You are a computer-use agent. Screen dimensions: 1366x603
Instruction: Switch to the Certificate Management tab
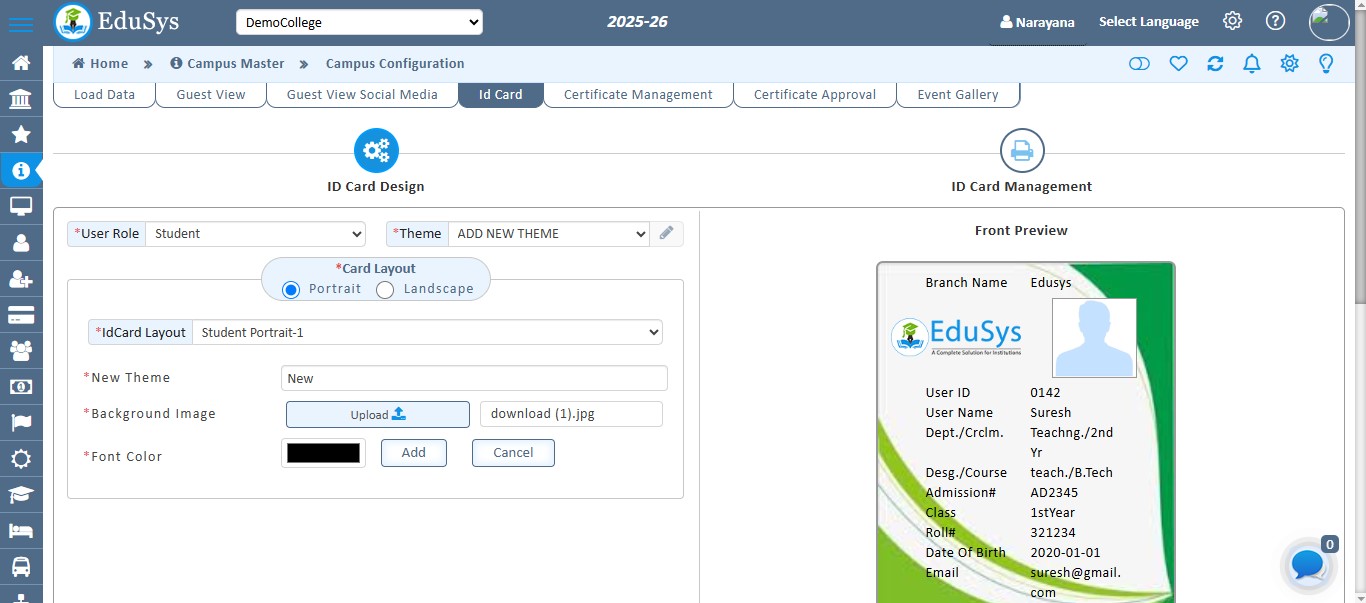[x=638, y=95]
